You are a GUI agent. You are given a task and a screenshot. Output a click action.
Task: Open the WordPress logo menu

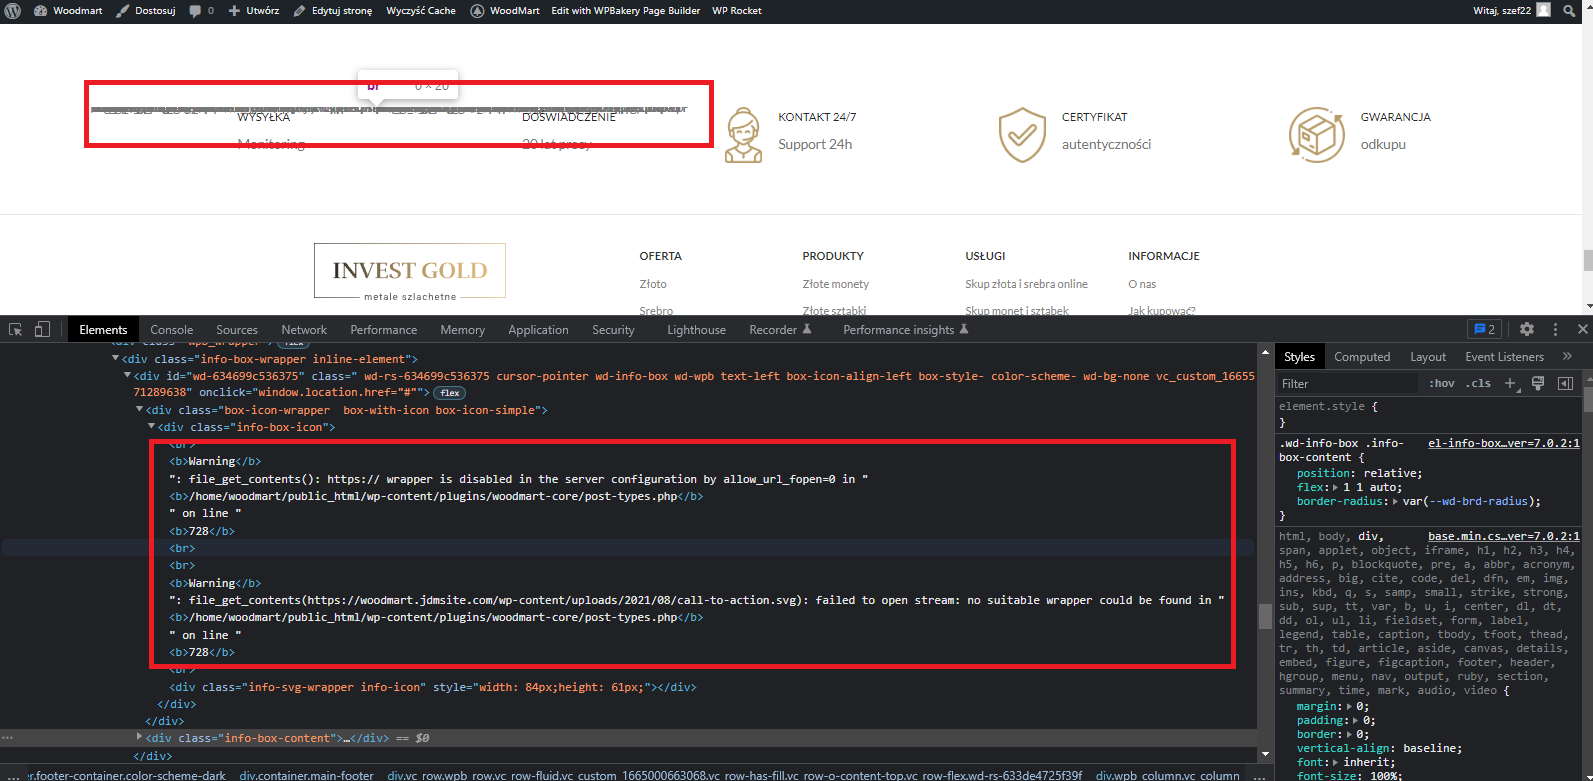13,10
